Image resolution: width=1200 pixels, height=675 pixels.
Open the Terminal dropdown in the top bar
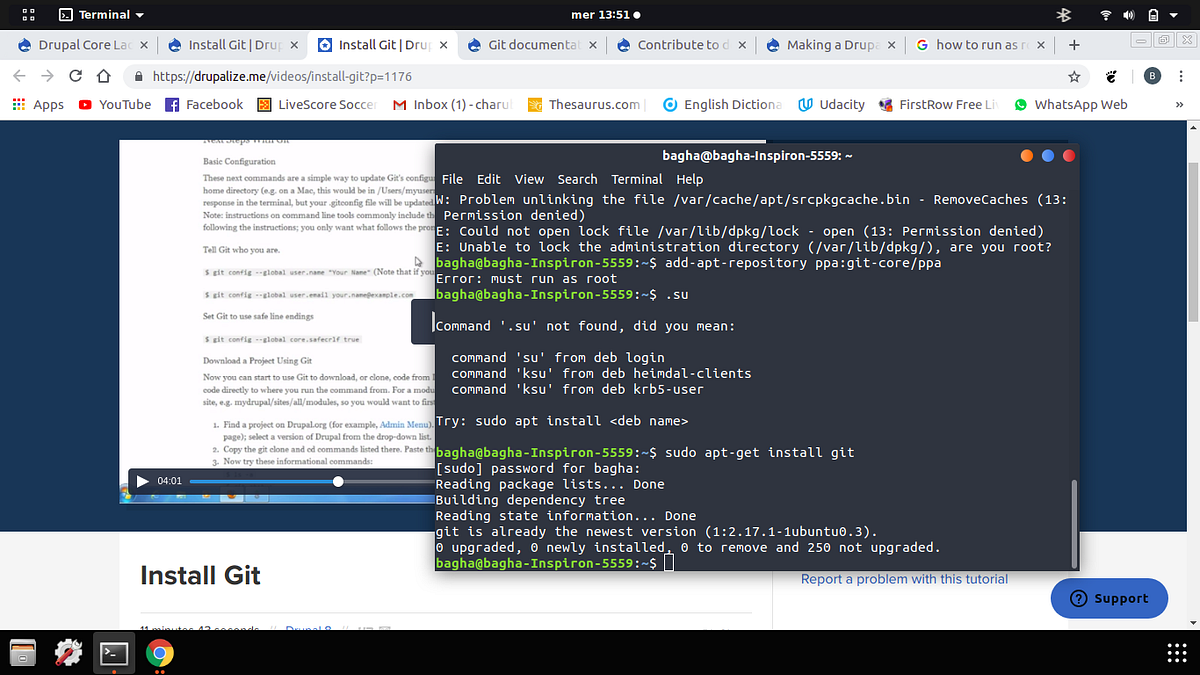(x=100, y=15)
